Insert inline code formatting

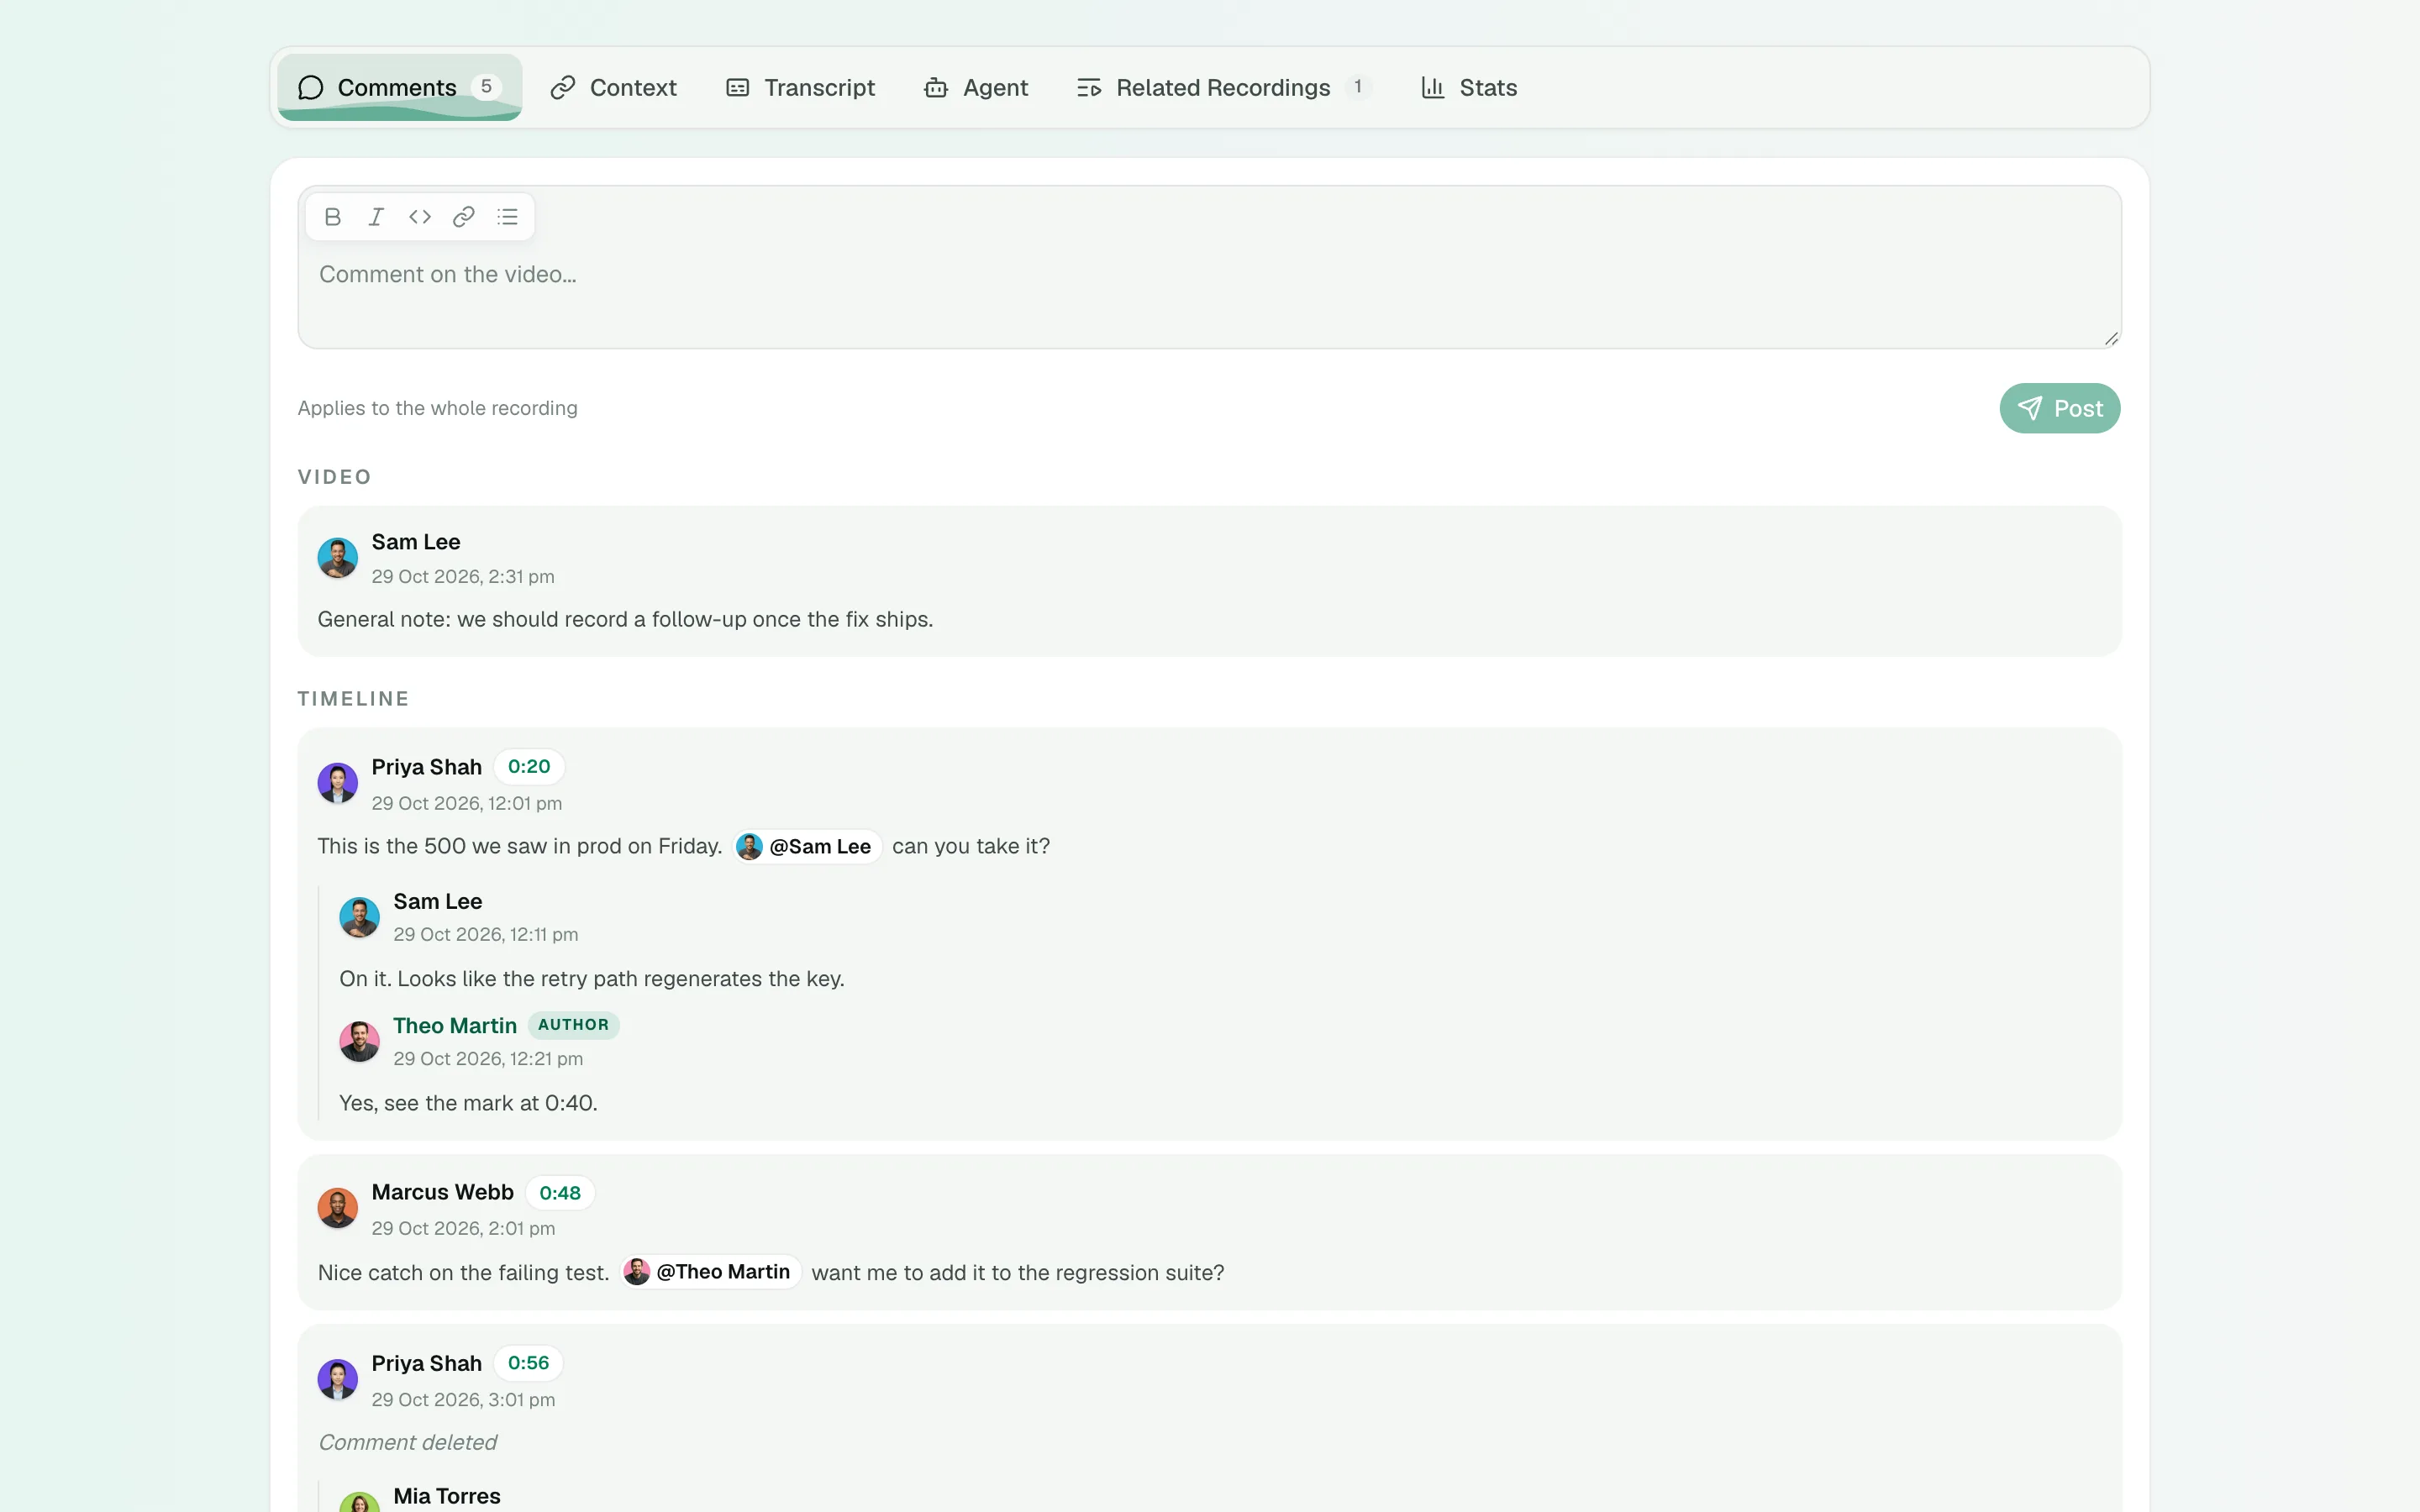420,217
